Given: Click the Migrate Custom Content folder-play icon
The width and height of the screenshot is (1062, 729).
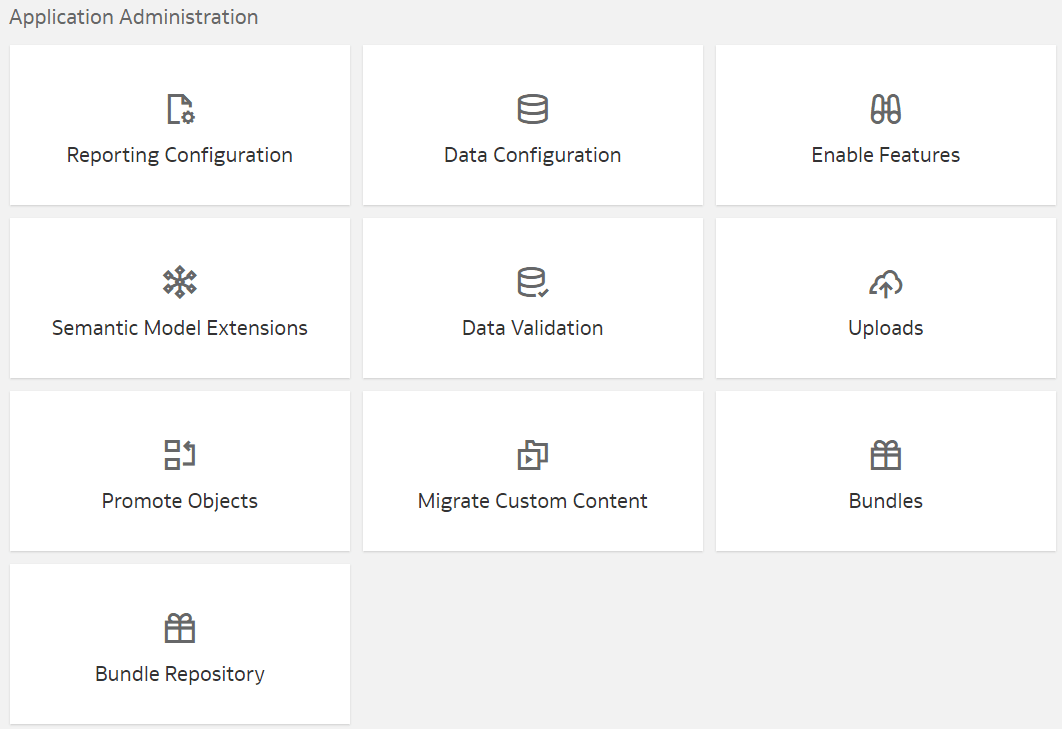Looking at the screenshot, I should (532, 454).
